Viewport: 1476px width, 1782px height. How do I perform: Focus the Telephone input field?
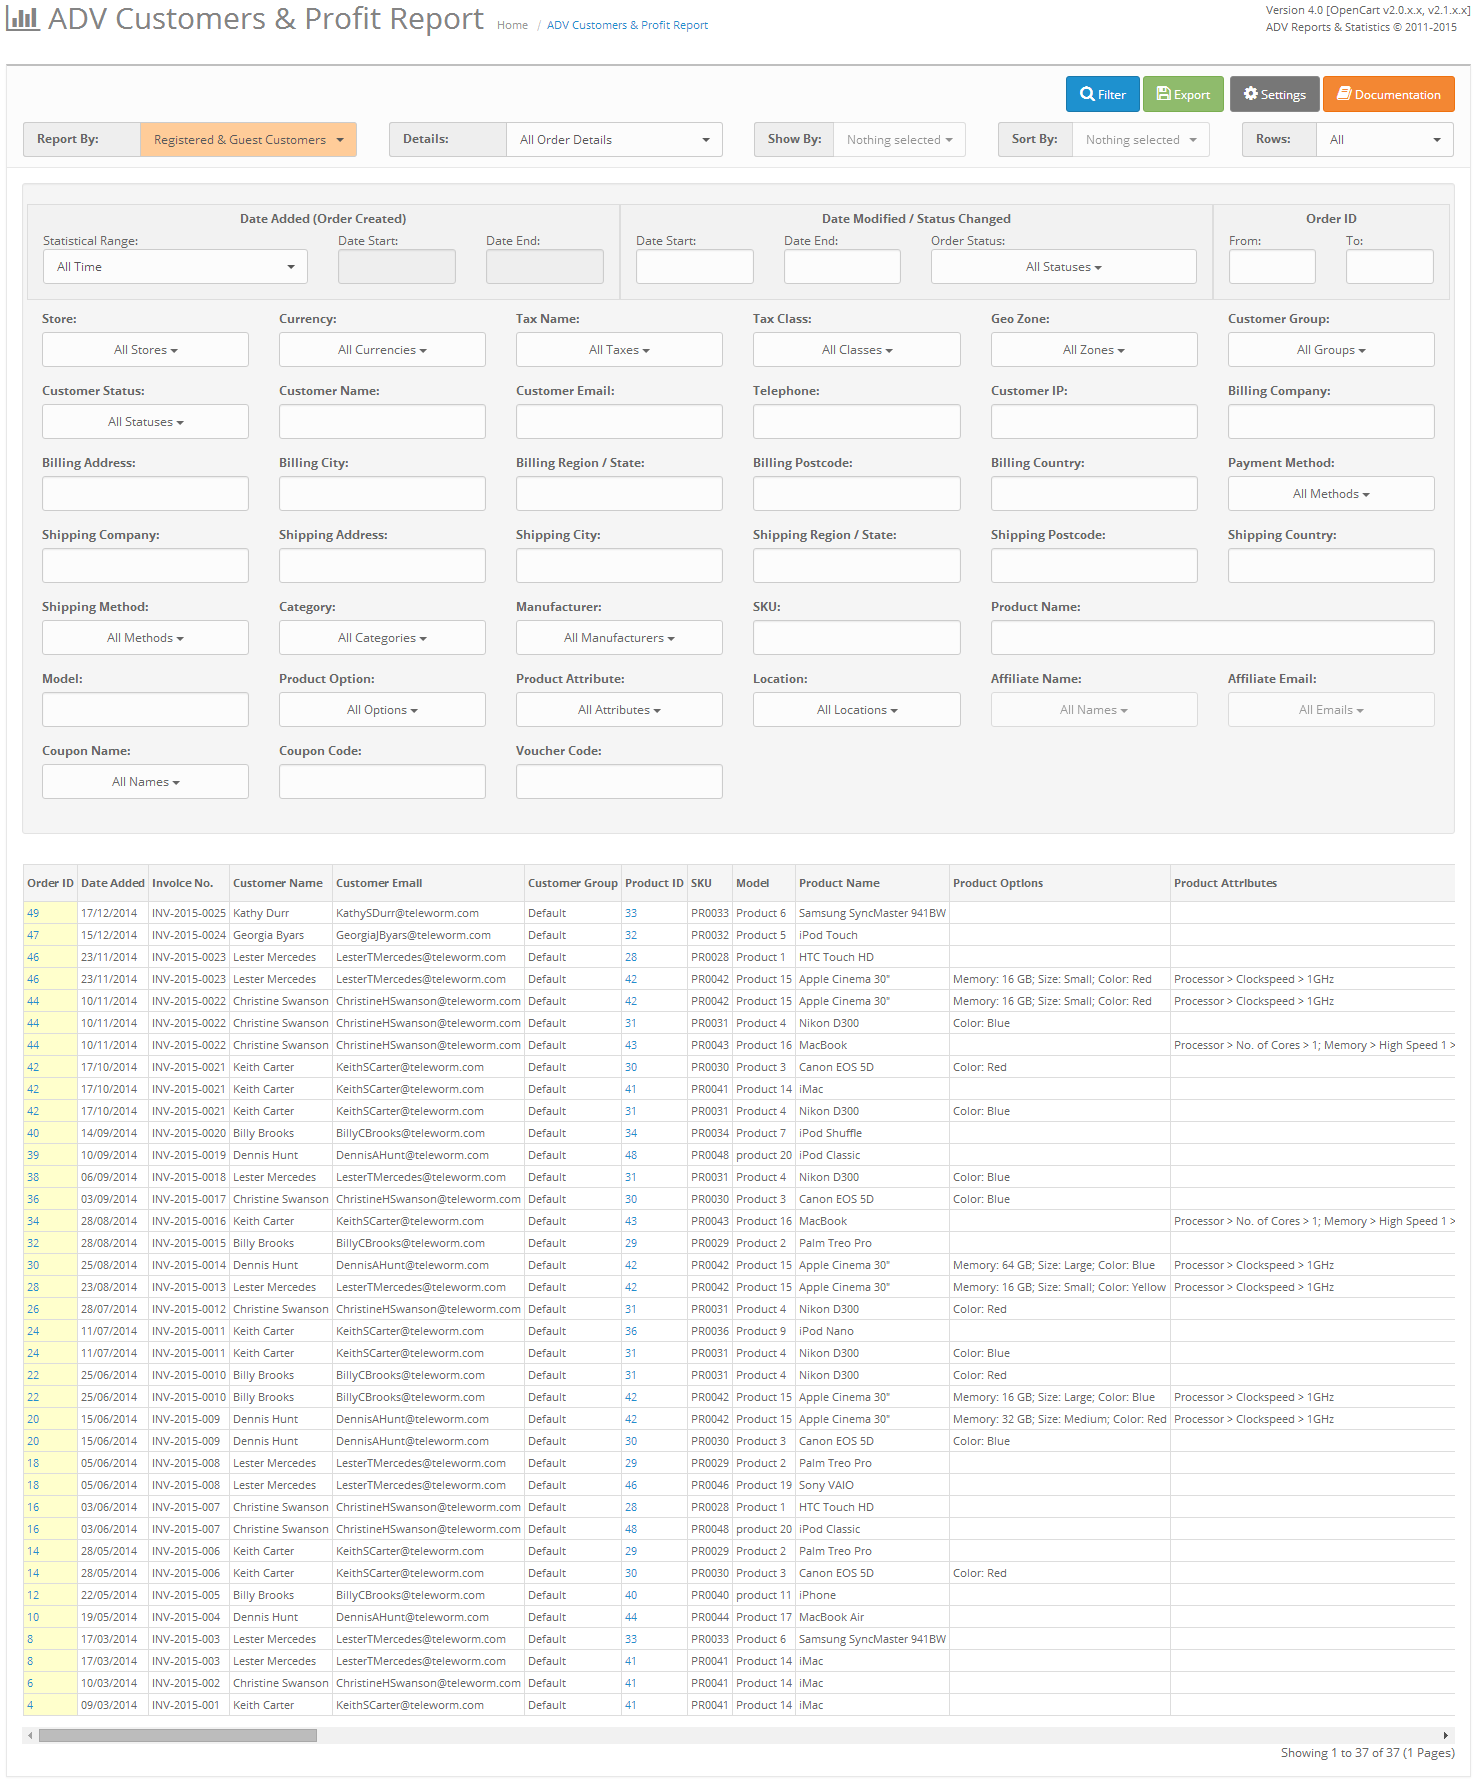(856, 422)
